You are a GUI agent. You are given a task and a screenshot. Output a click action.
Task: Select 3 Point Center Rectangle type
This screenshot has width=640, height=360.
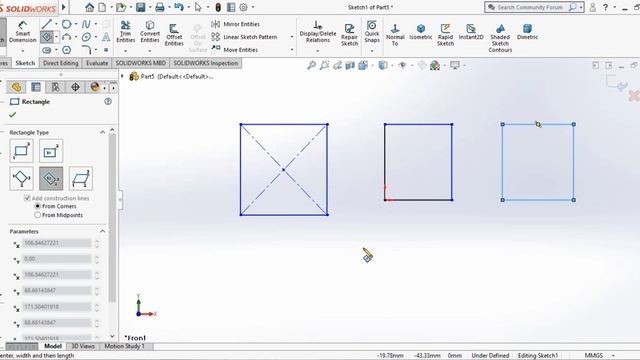51,178
